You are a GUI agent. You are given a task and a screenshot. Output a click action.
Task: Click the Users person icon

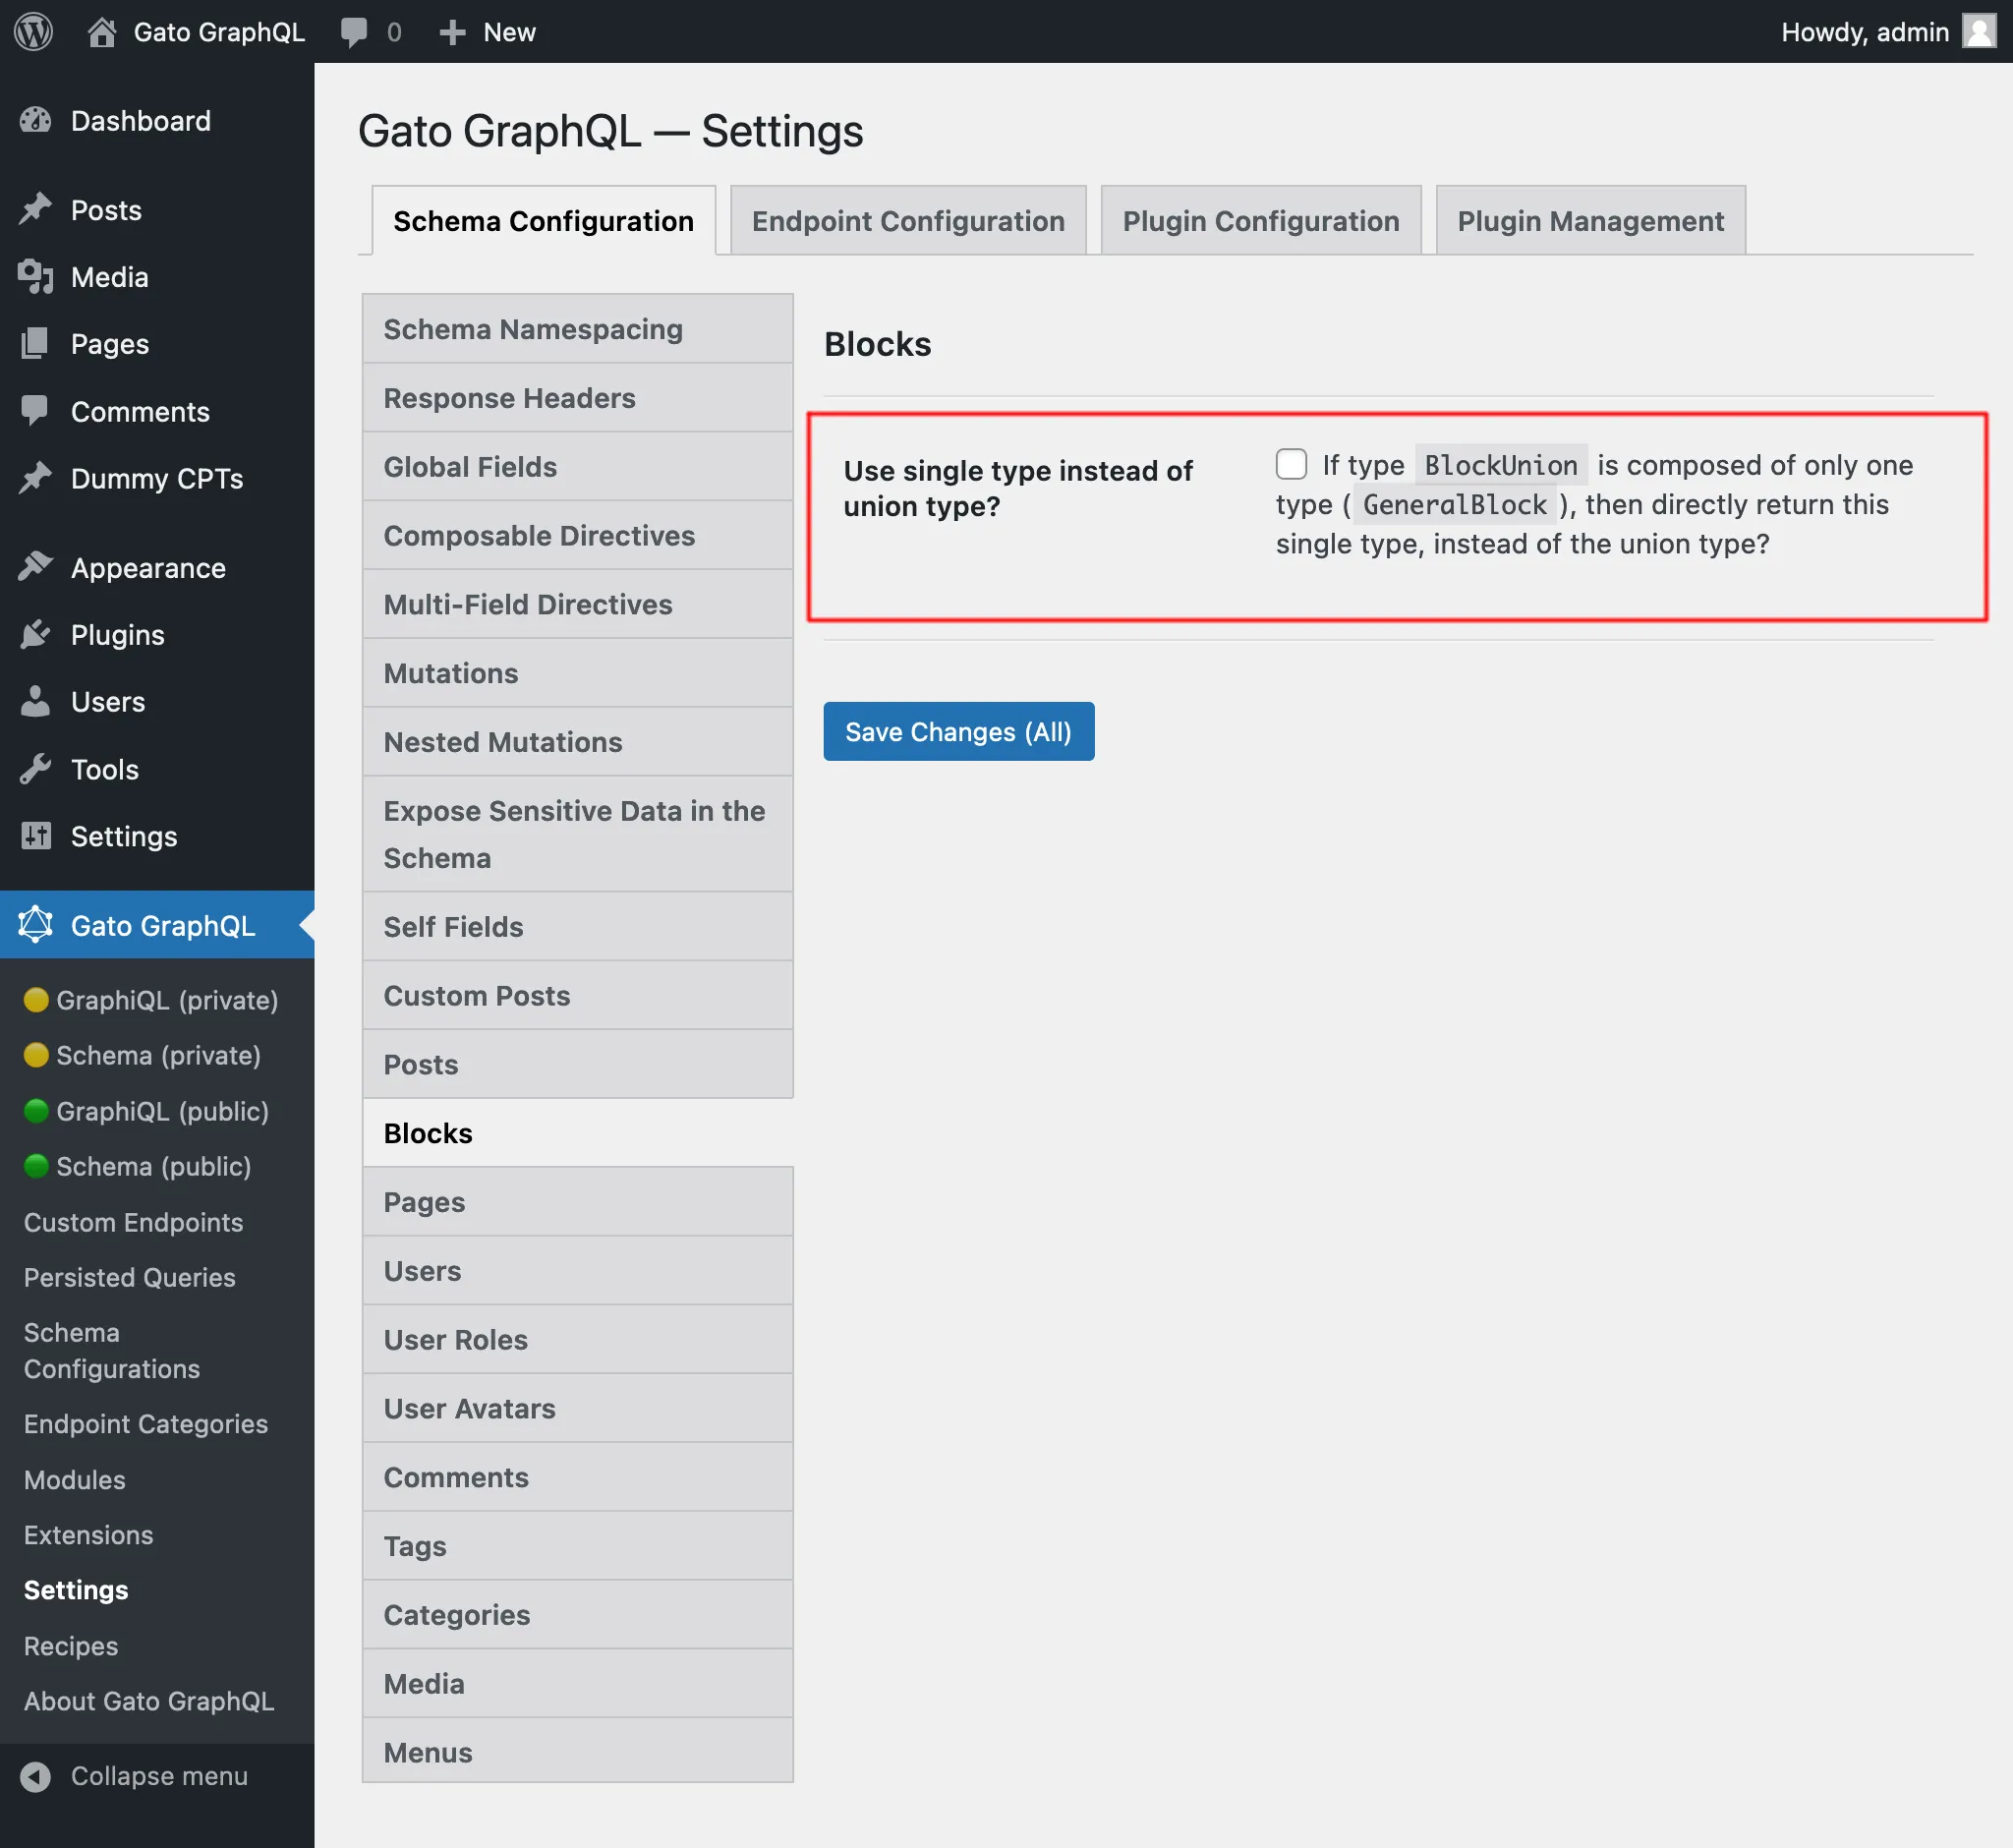tap(35, 701)
